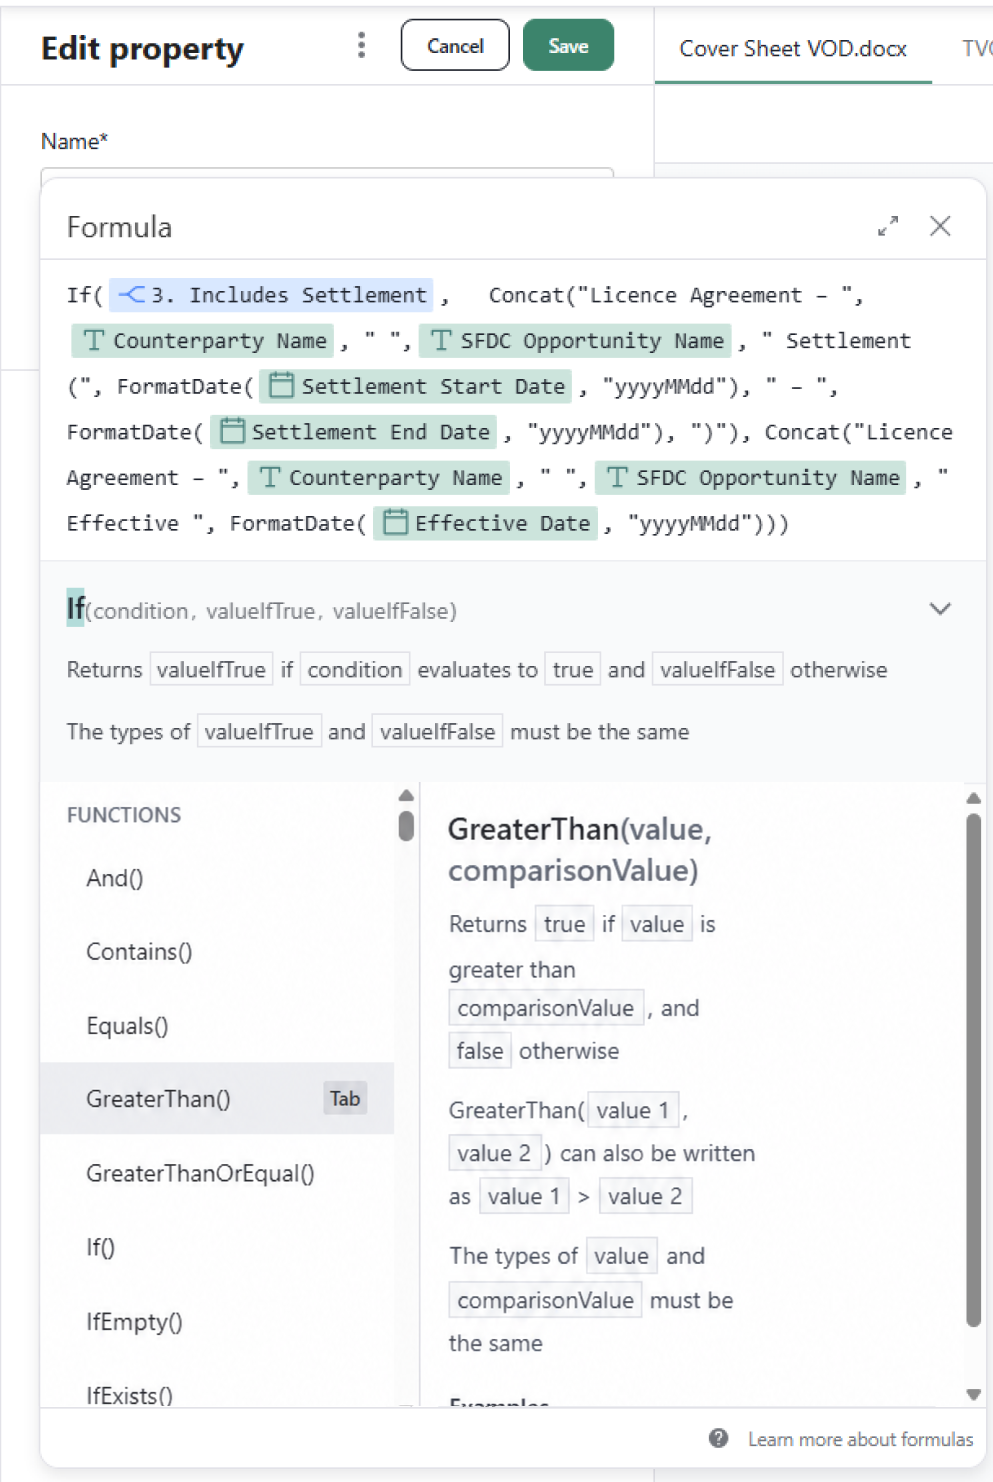Click the highlighted If keyword in help
993x1482 pixels.
click(x=76, y=608)
